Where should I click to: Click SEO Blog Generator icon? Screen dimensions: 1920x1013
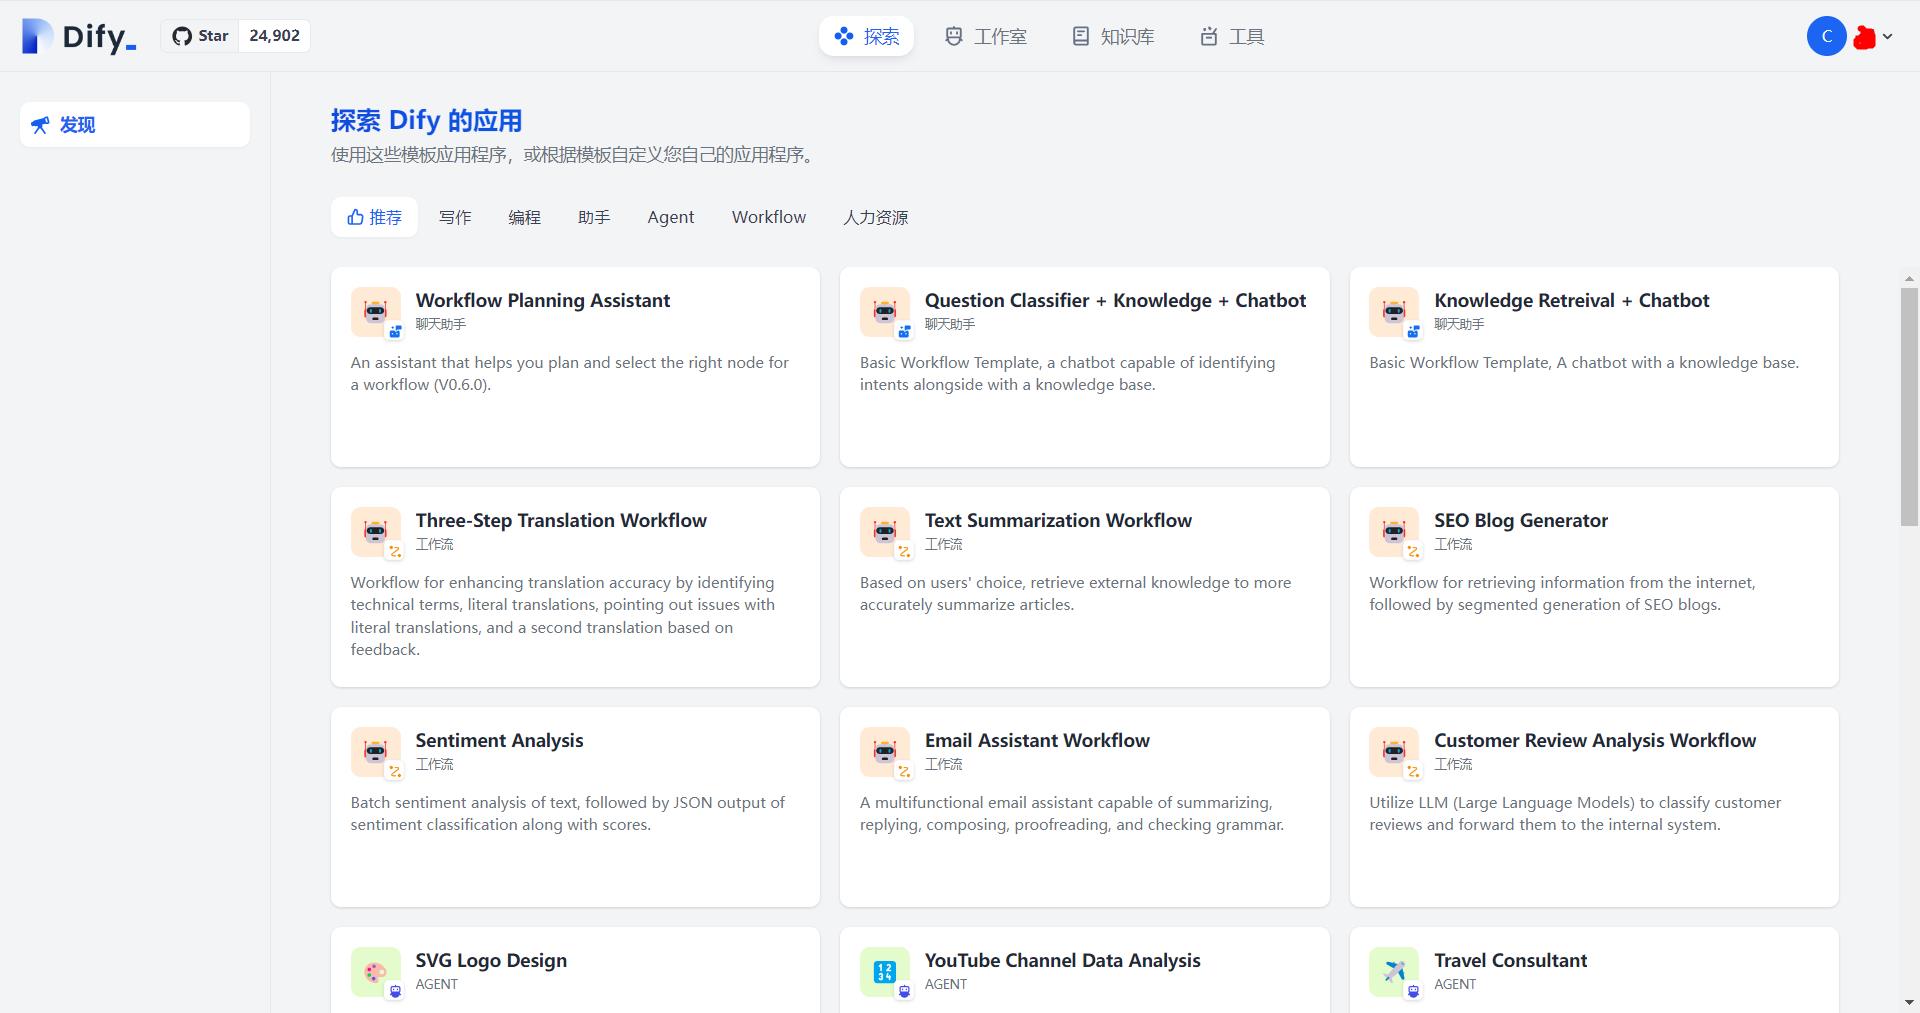point(1394,532)
